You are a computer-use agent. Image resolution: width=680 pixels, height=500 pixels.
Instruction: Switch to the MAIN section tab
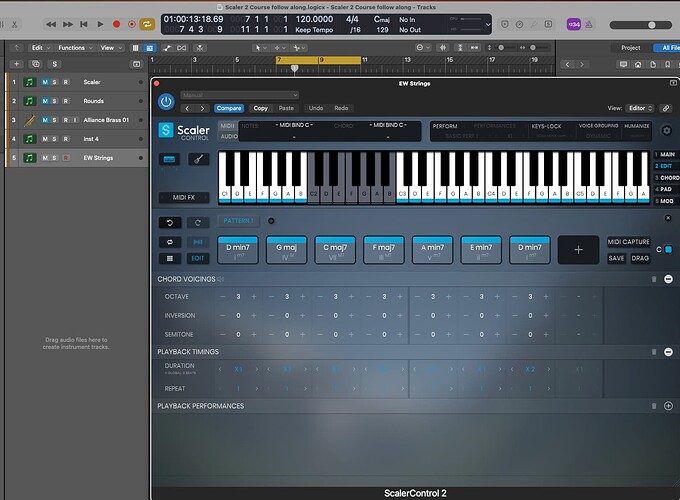click(666, 154)
